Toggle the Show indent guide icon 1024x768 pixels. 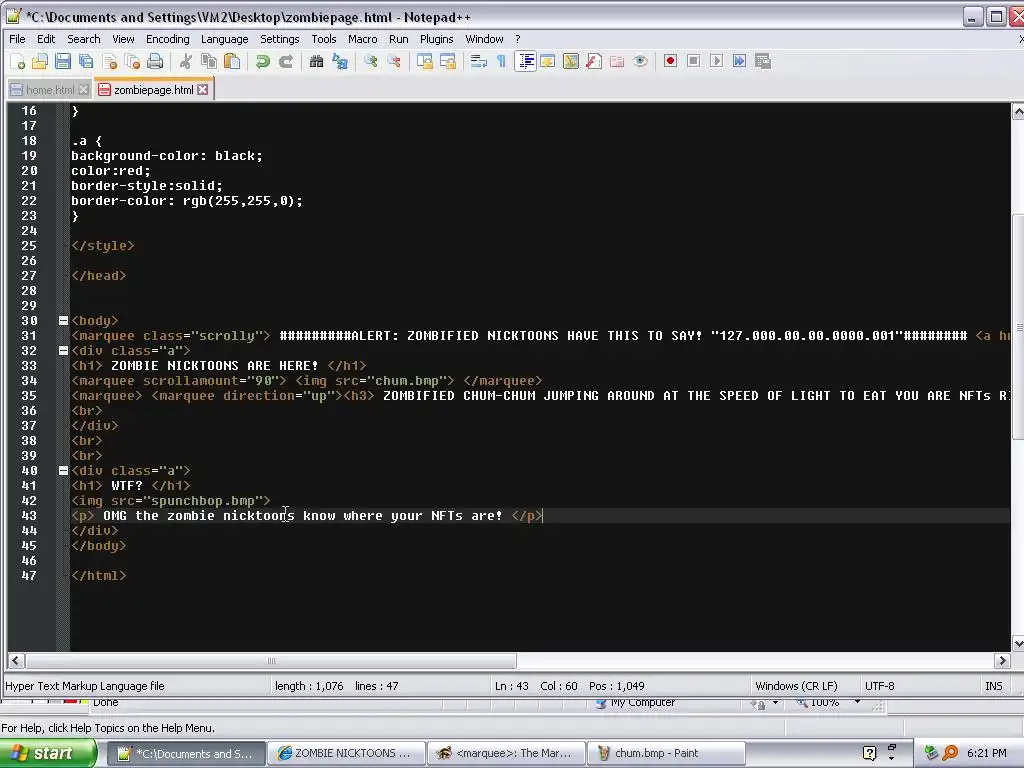pyautogui.click(x=525, y=61)
